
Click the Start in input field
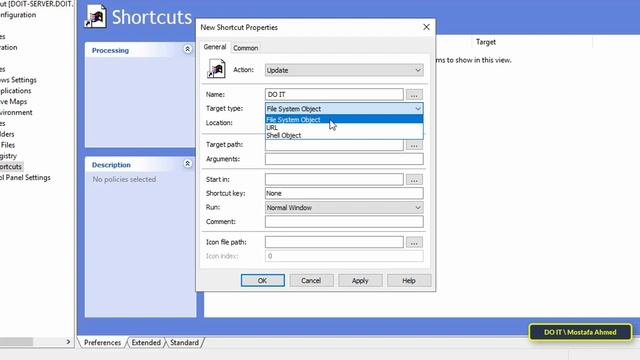point(334,179)
